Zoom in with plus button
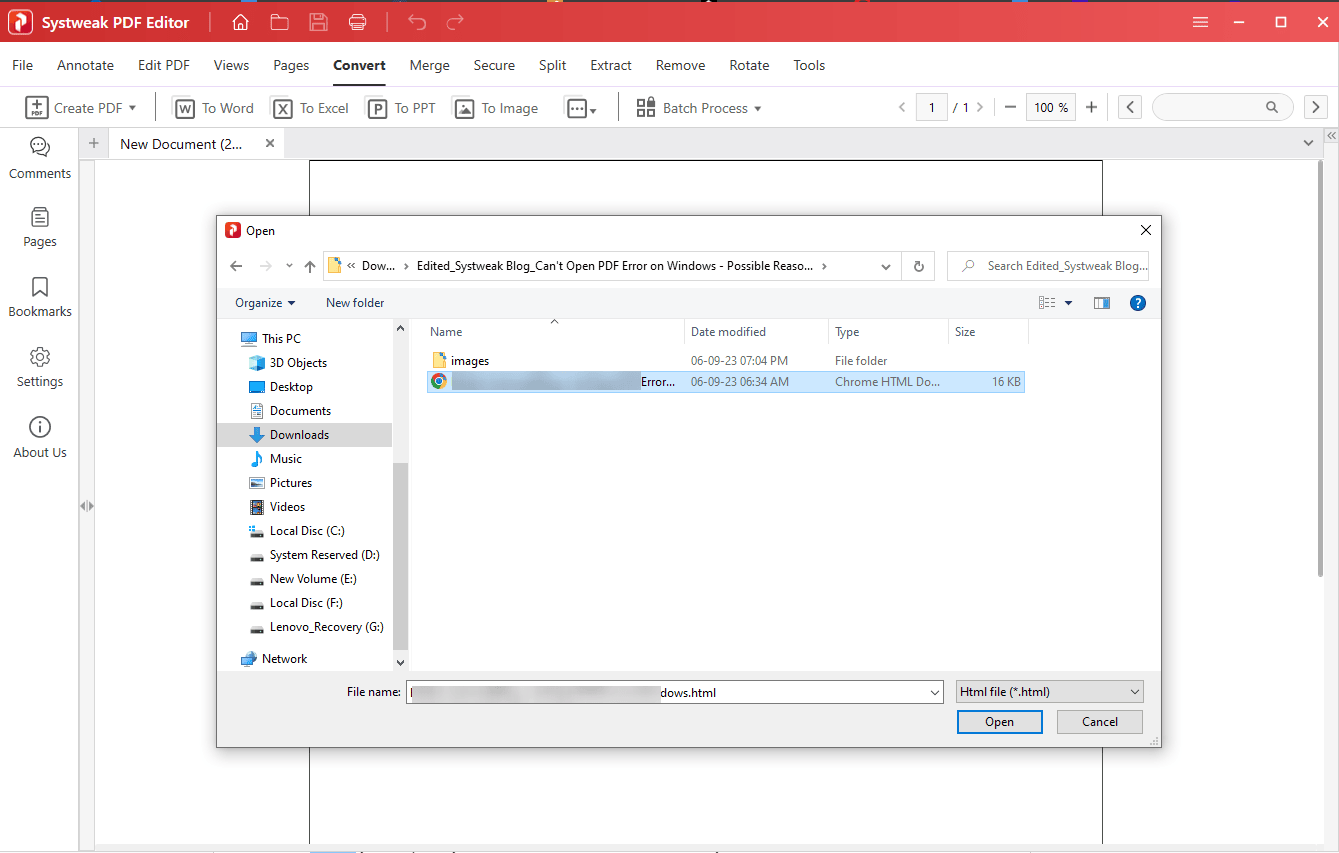The height and width of the screenshot is (853, 1339). click(1091, 107)
